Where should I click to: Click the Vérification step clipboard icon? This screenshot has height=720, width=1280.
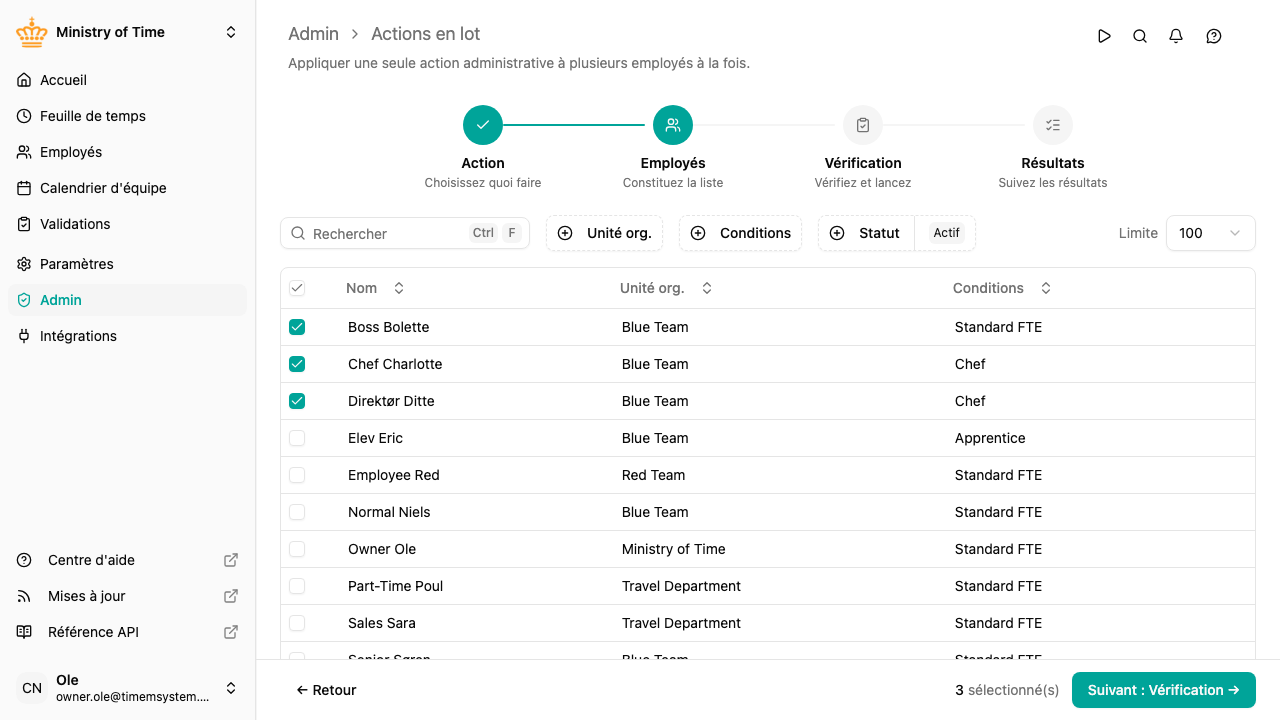(863, 125)
